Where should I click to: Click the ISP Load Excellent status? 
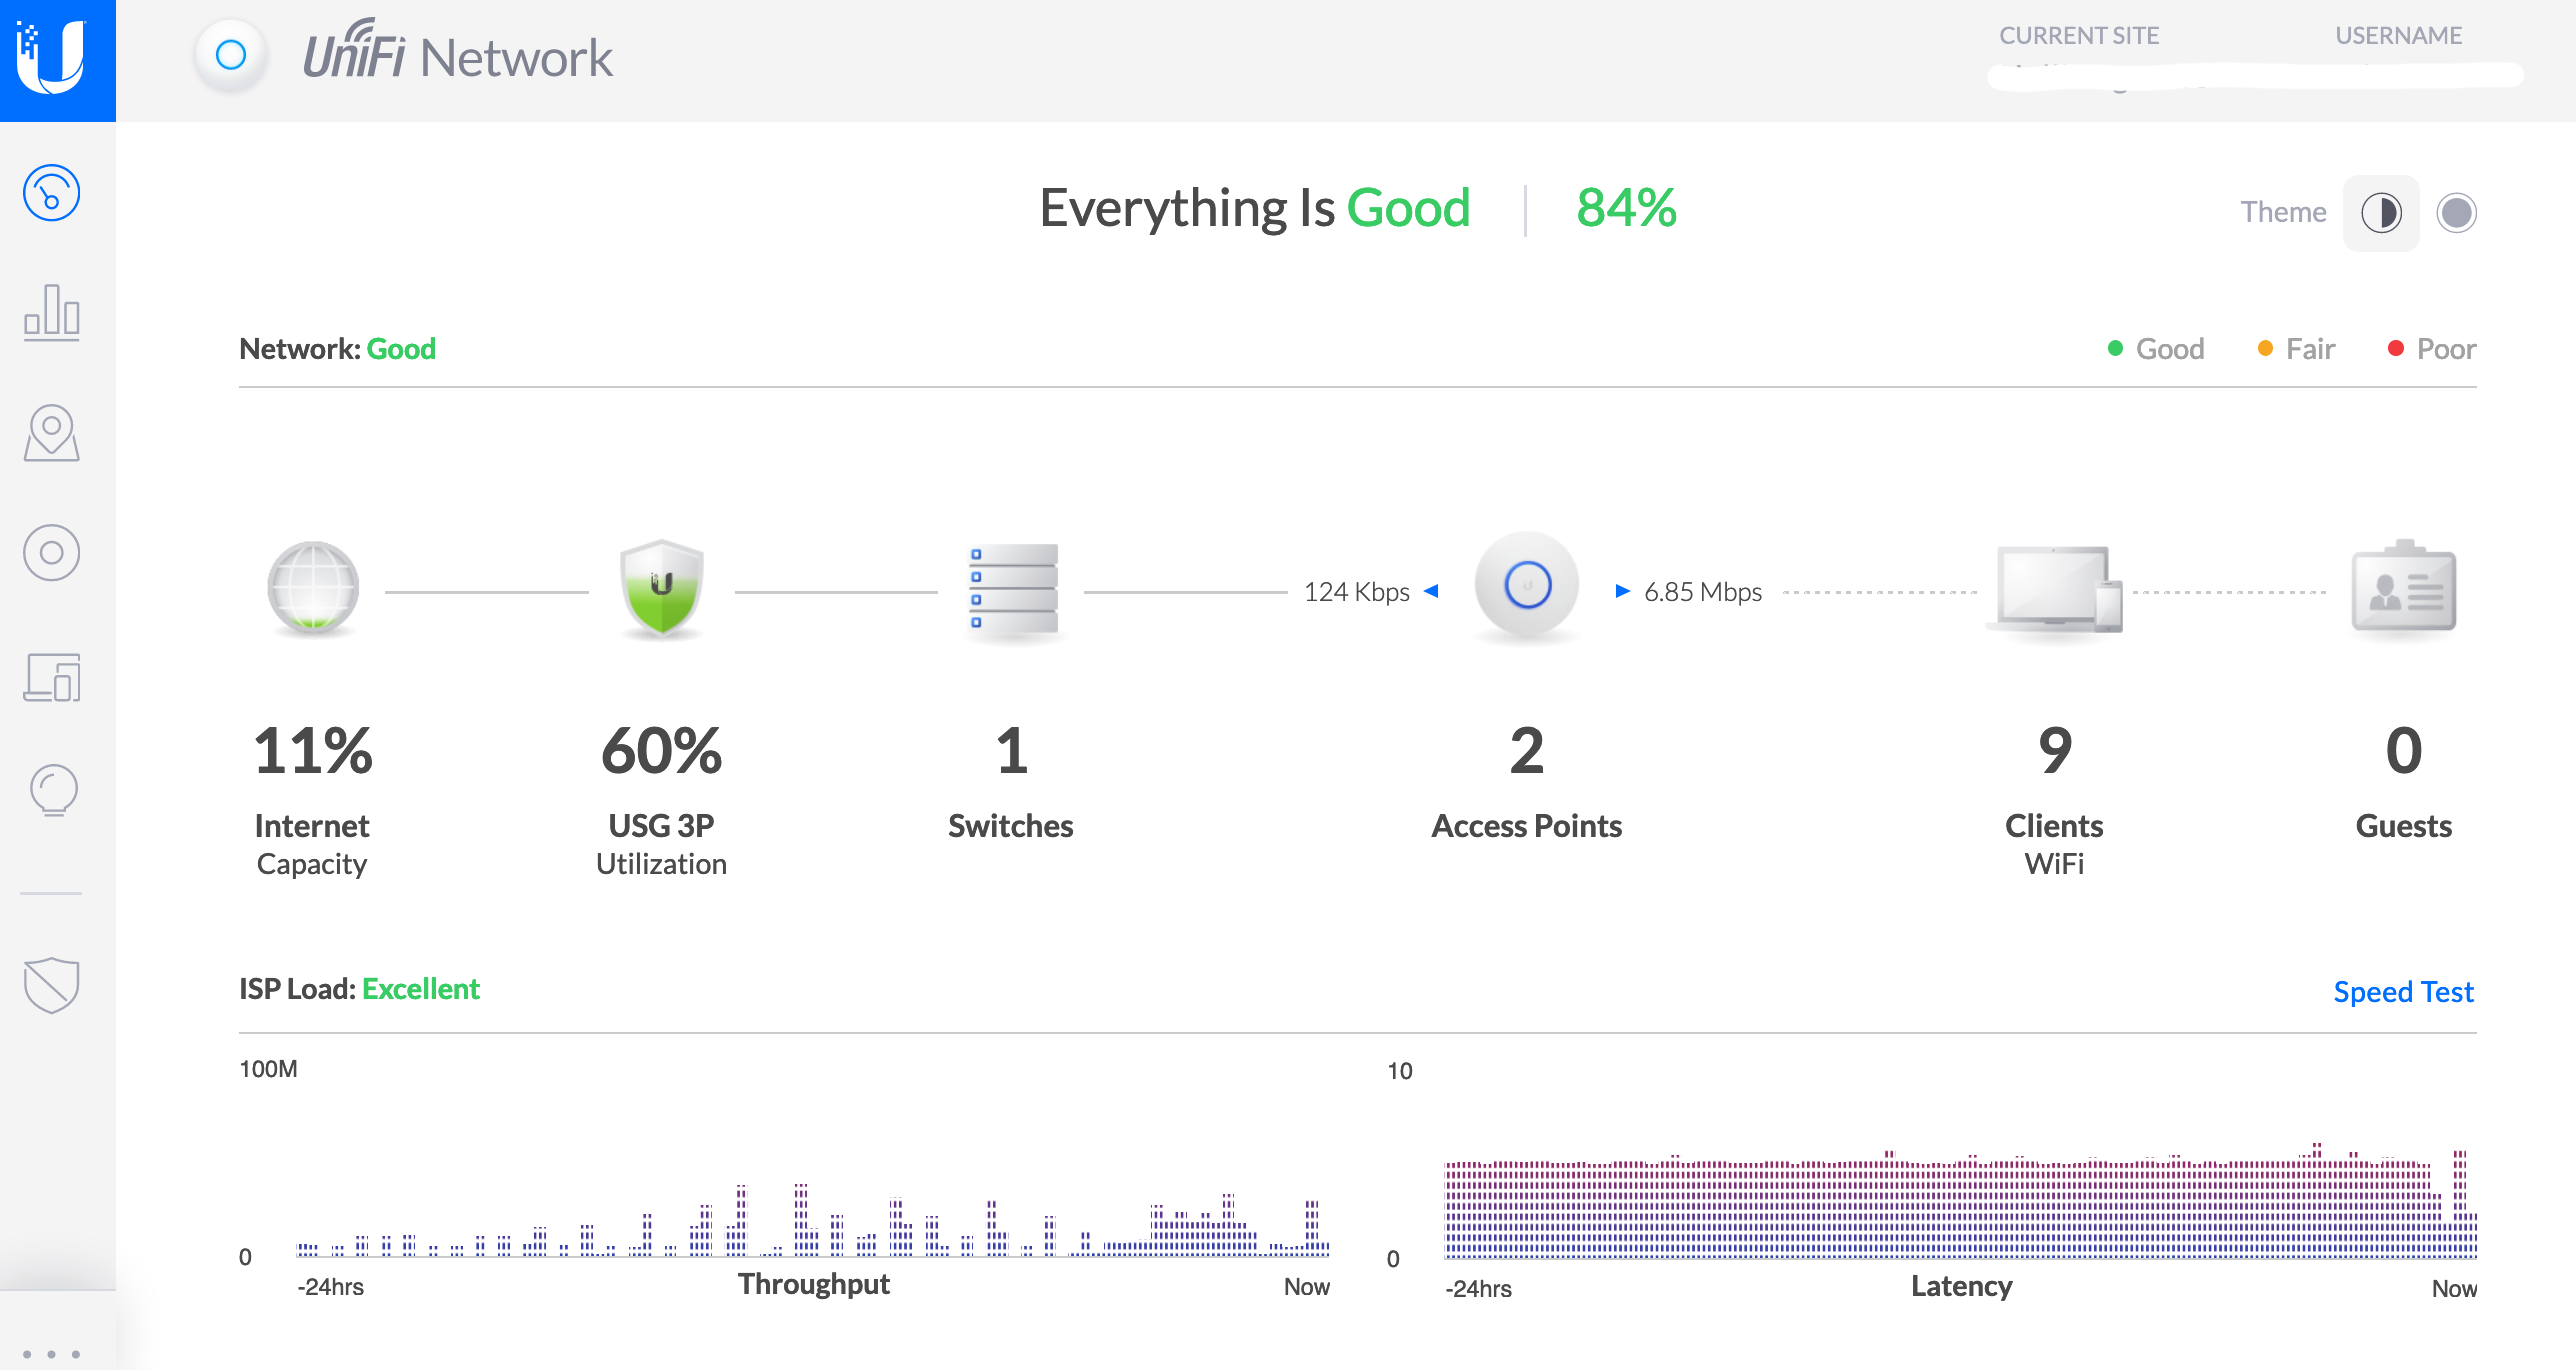coord(359,989)
